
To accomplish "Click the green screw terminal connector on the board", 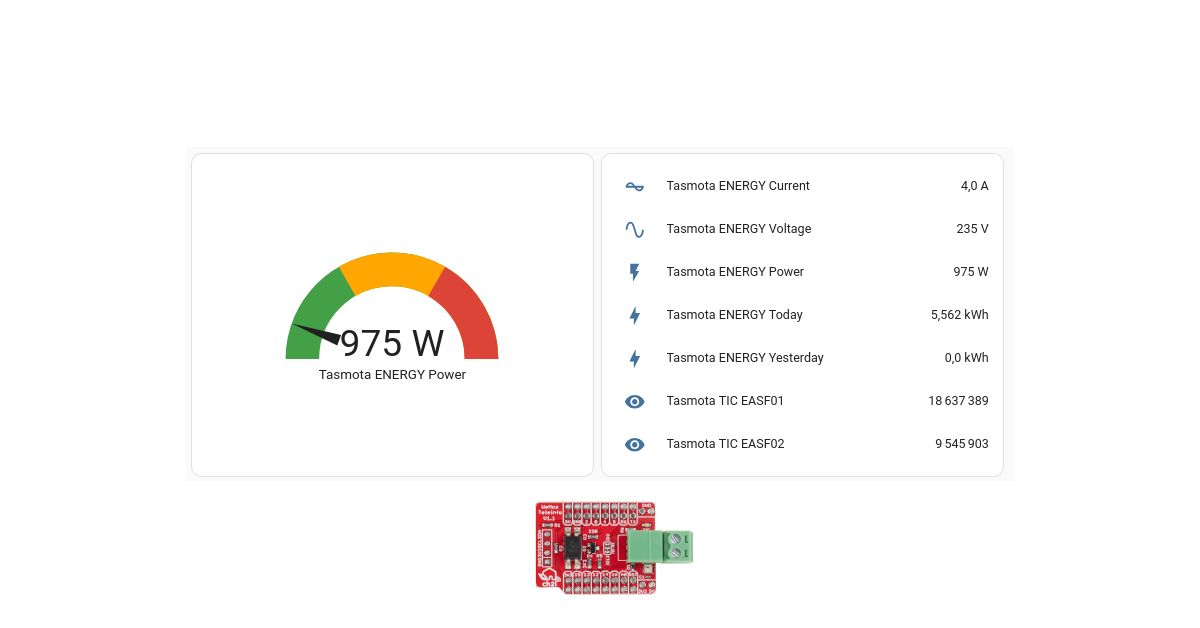I will (x=660, y=547).
